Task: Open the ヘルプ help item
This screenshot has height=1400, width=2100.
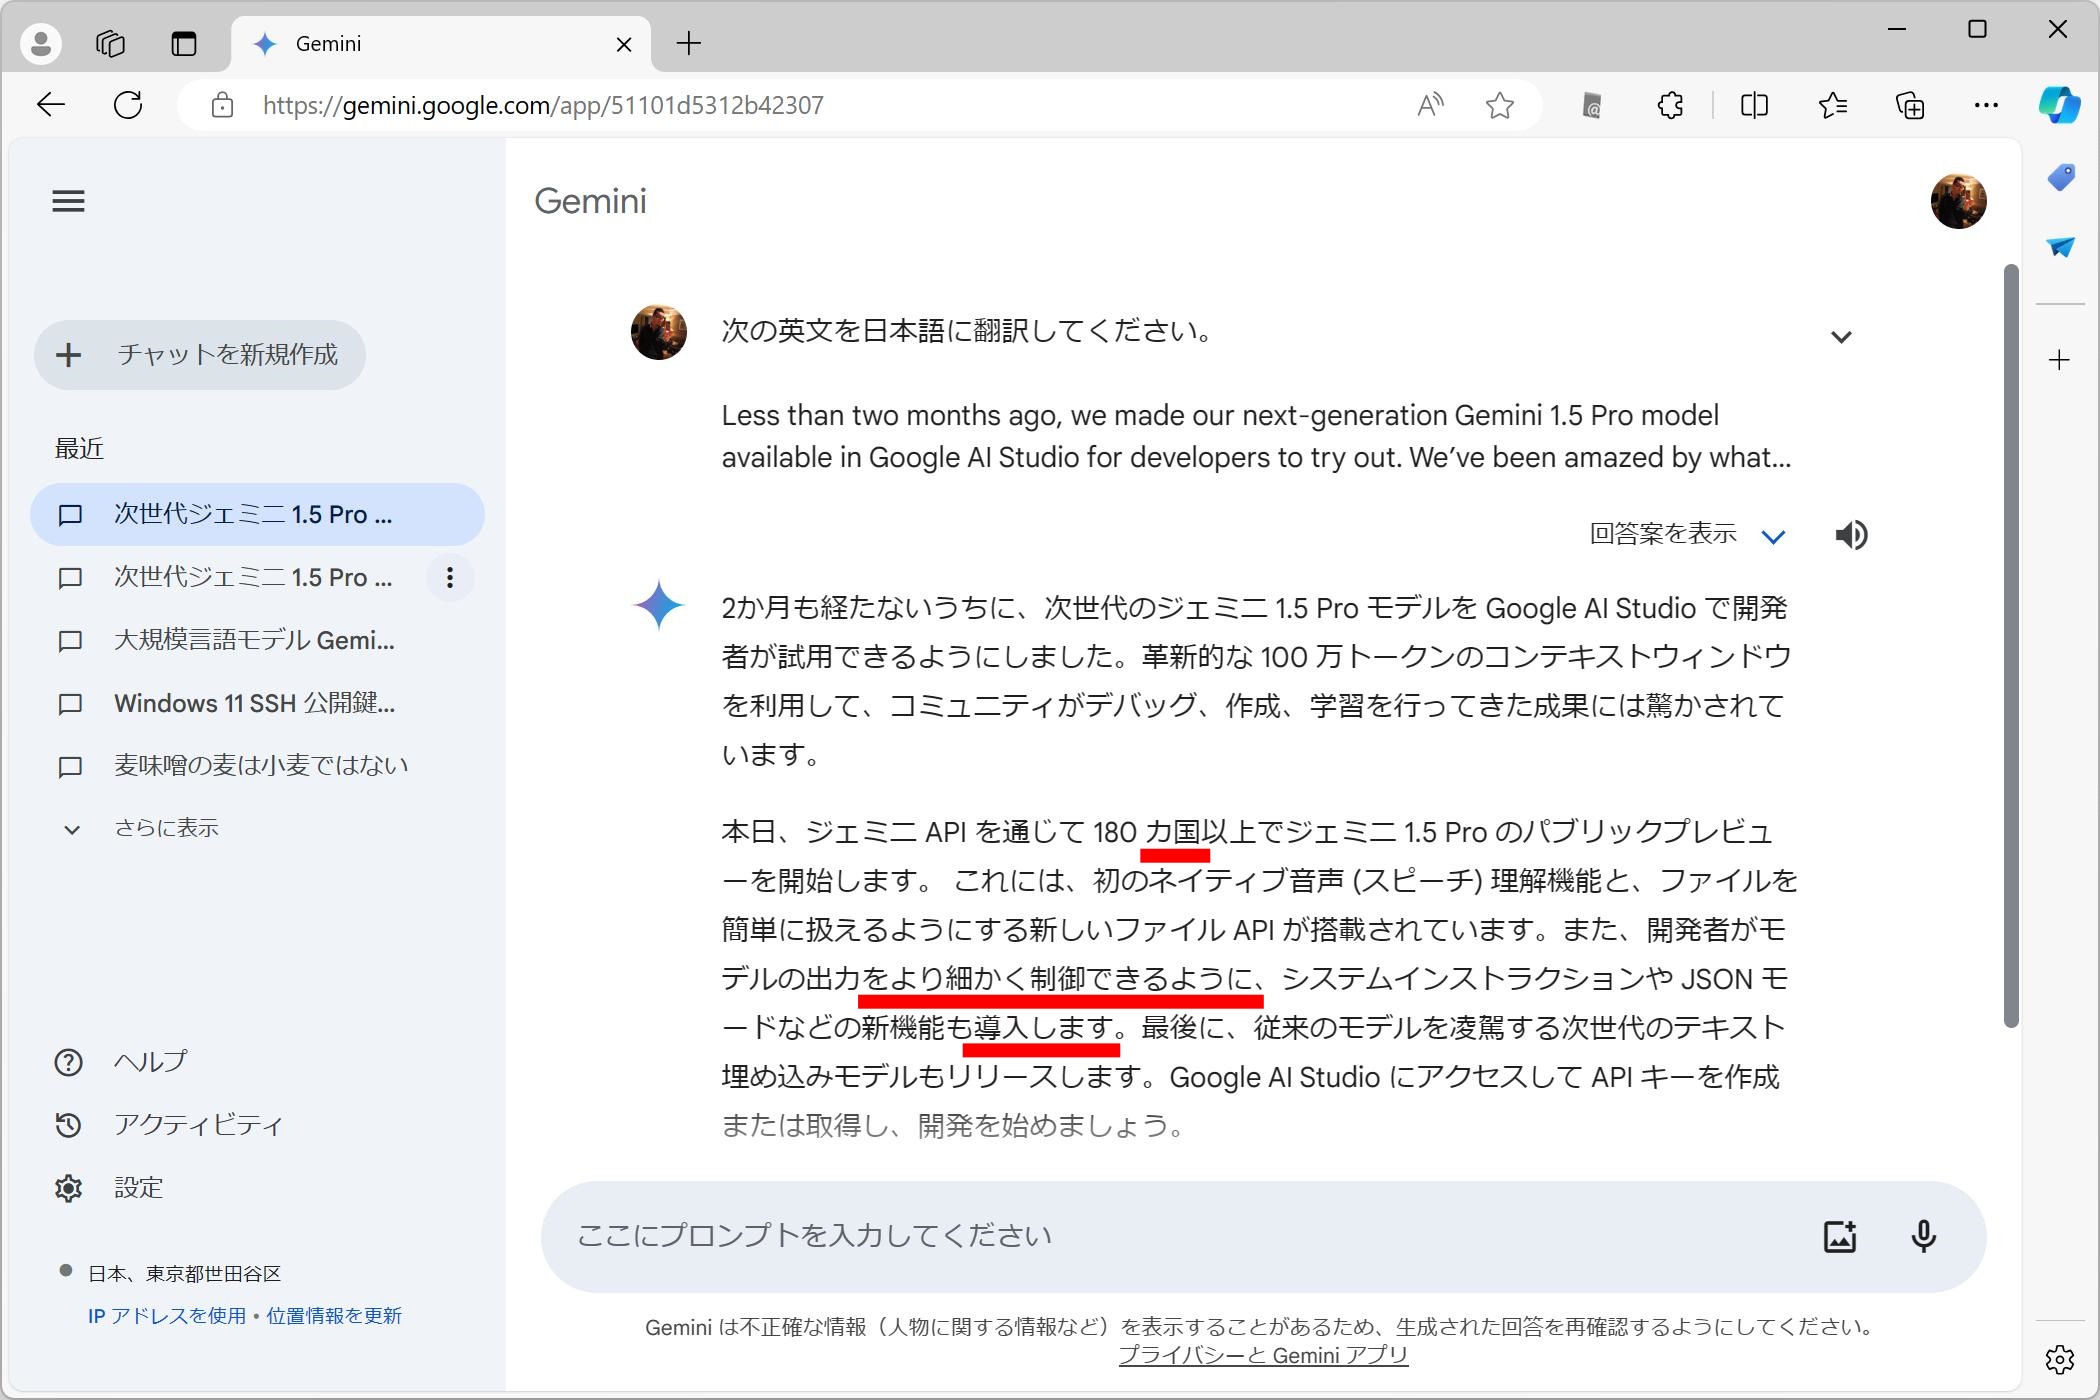Action: 120,1062
